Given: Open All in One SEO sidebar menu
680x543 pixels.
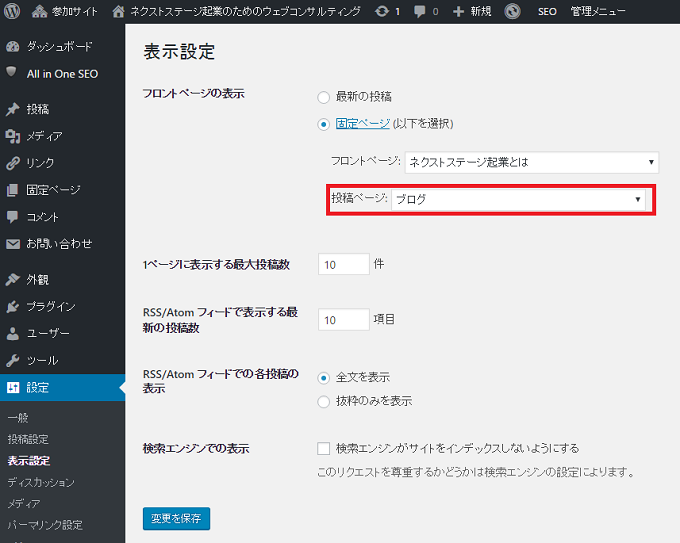Looking at the screenshot, I should click(62, 74).
